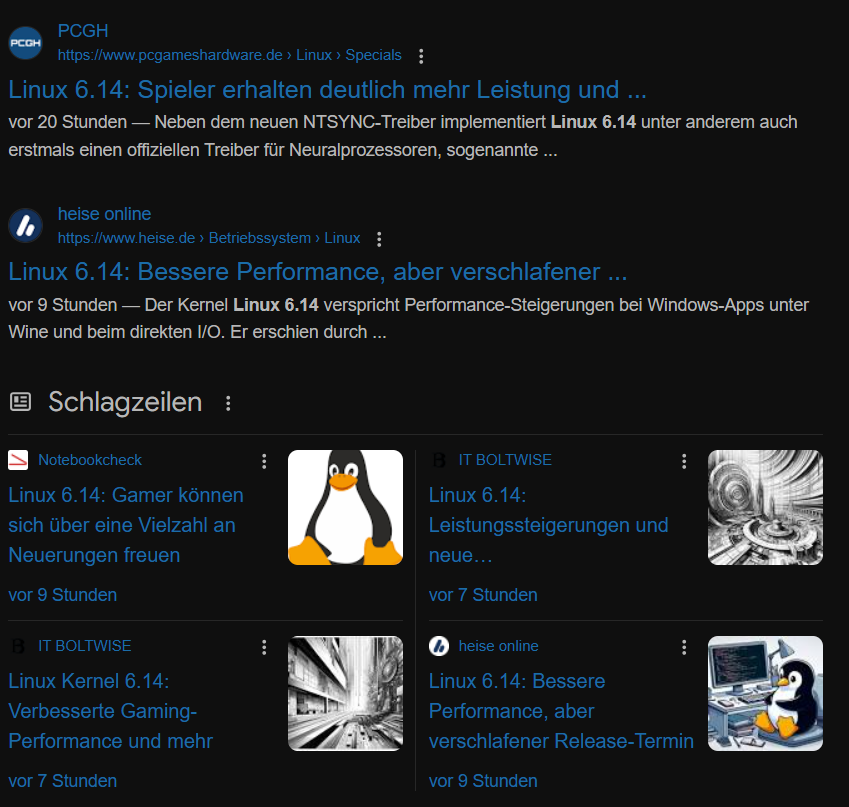Open the Tux penguin thumbnail on the Notebookcheck card
This screenshot has width=849, height=807.
click(x=345, y=507)
